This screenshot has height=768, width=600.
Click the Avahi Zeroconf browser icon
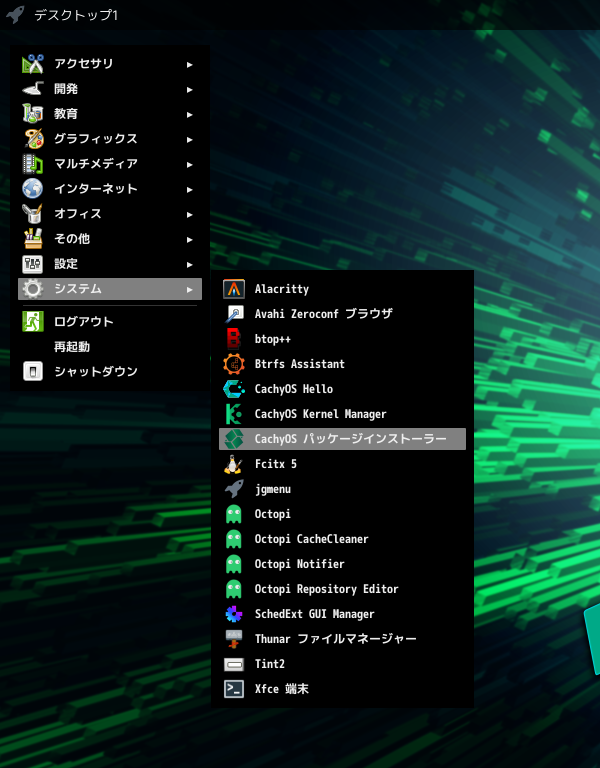pos(234,314)
